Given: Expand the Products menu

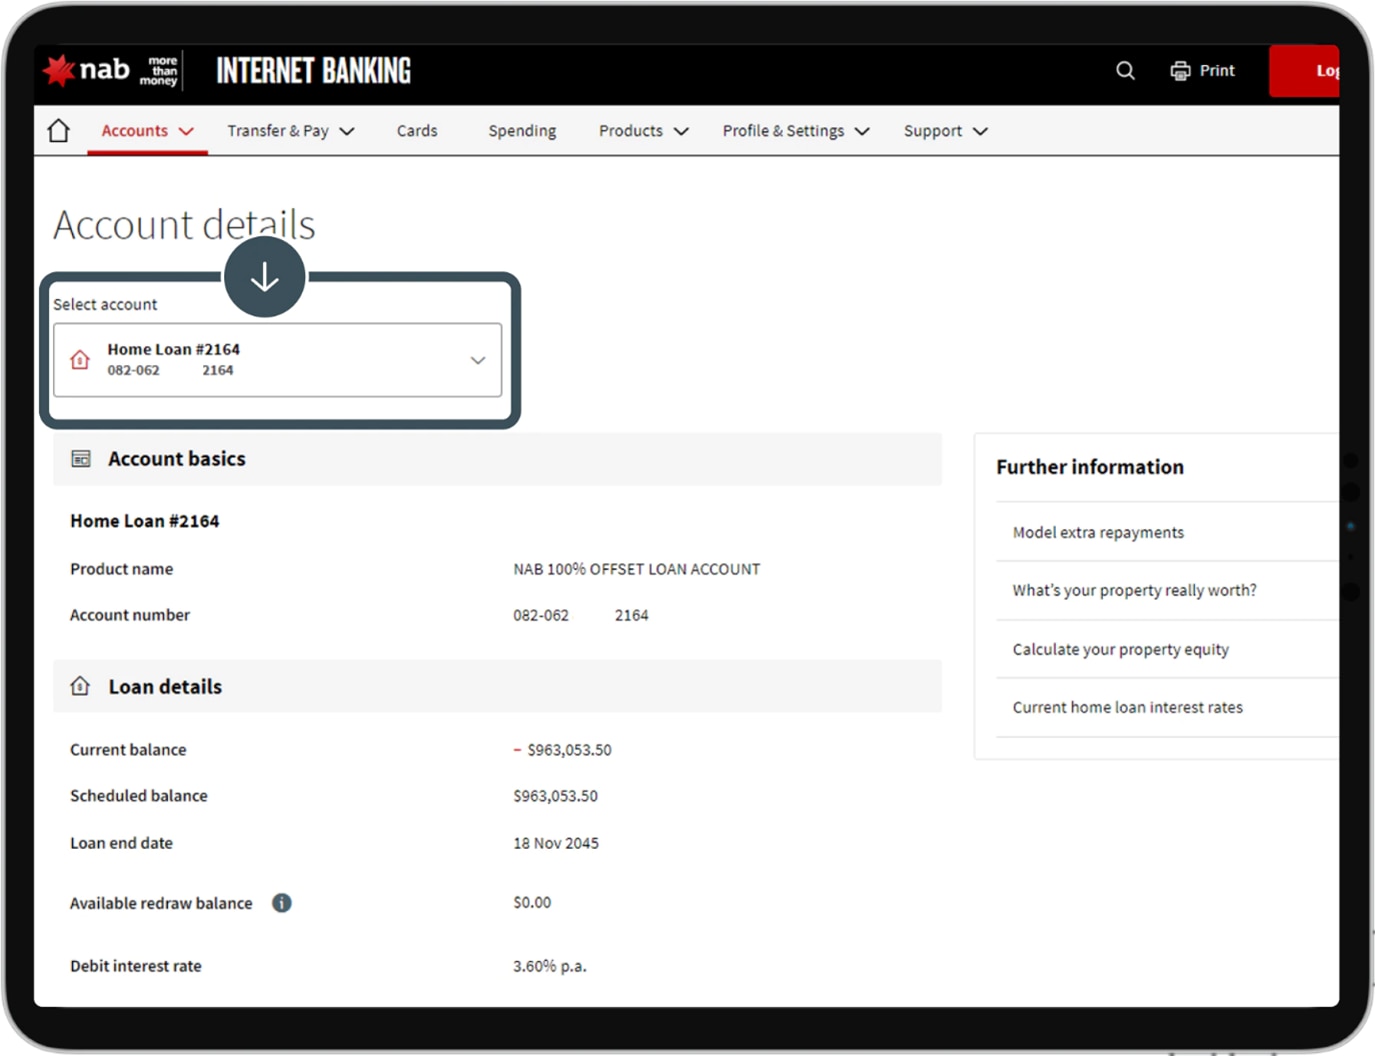Looking at the screenshot, I should [643, 131].
